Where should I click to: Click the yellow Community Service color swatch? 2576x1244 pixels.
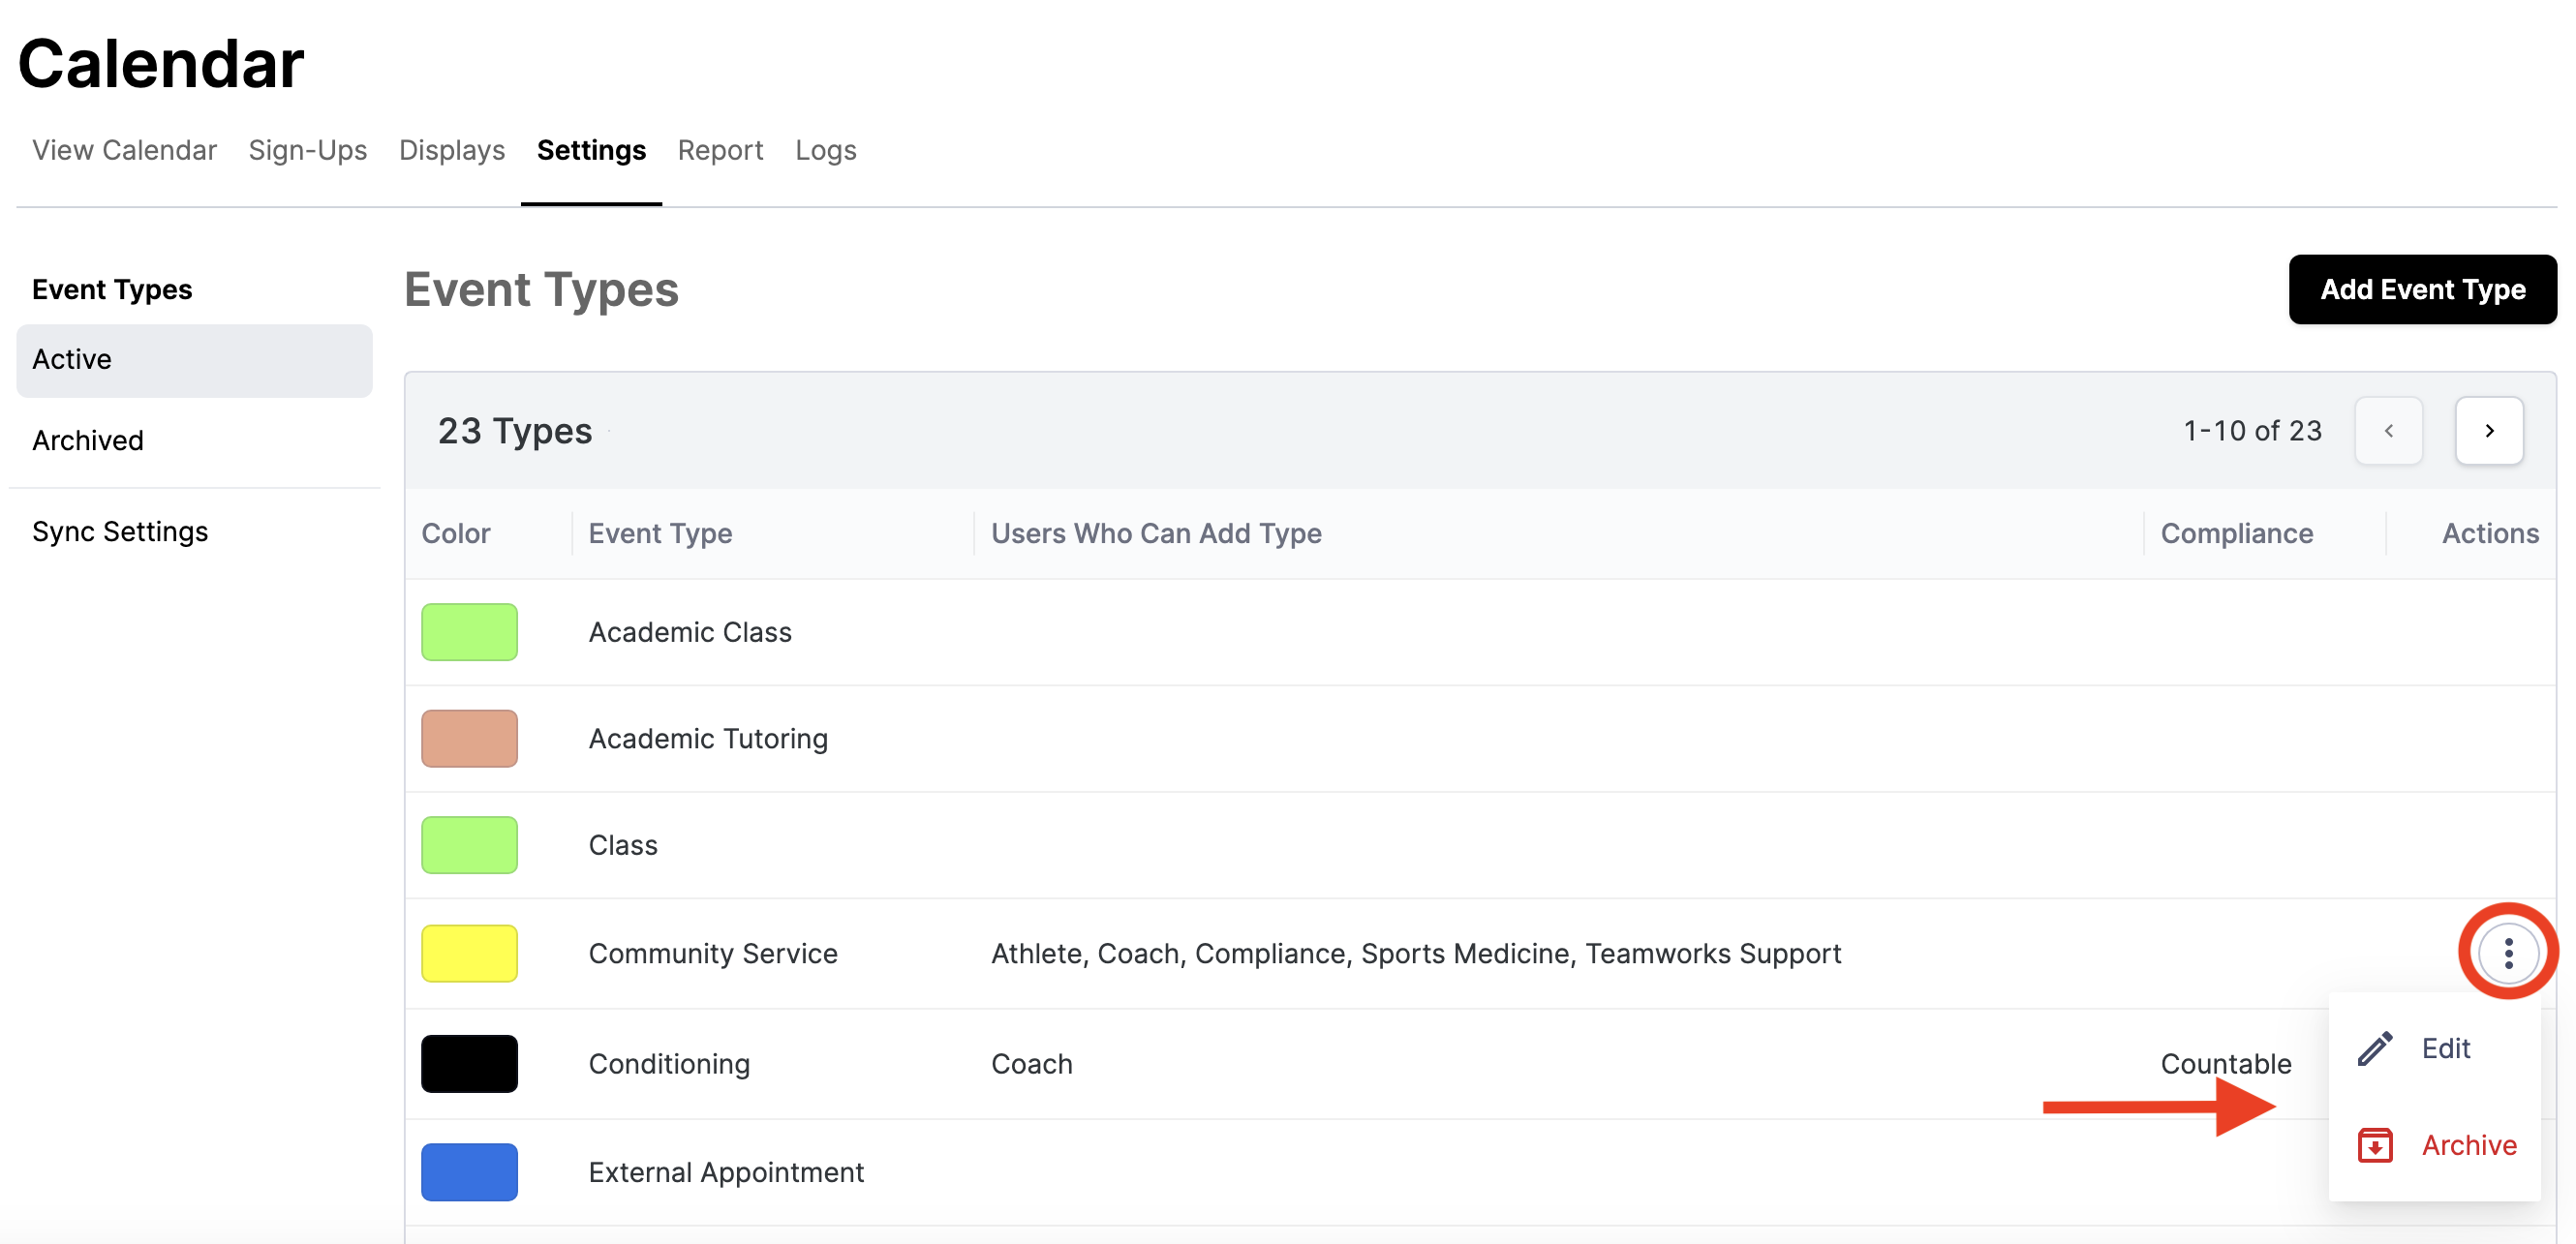click(469, 953)
